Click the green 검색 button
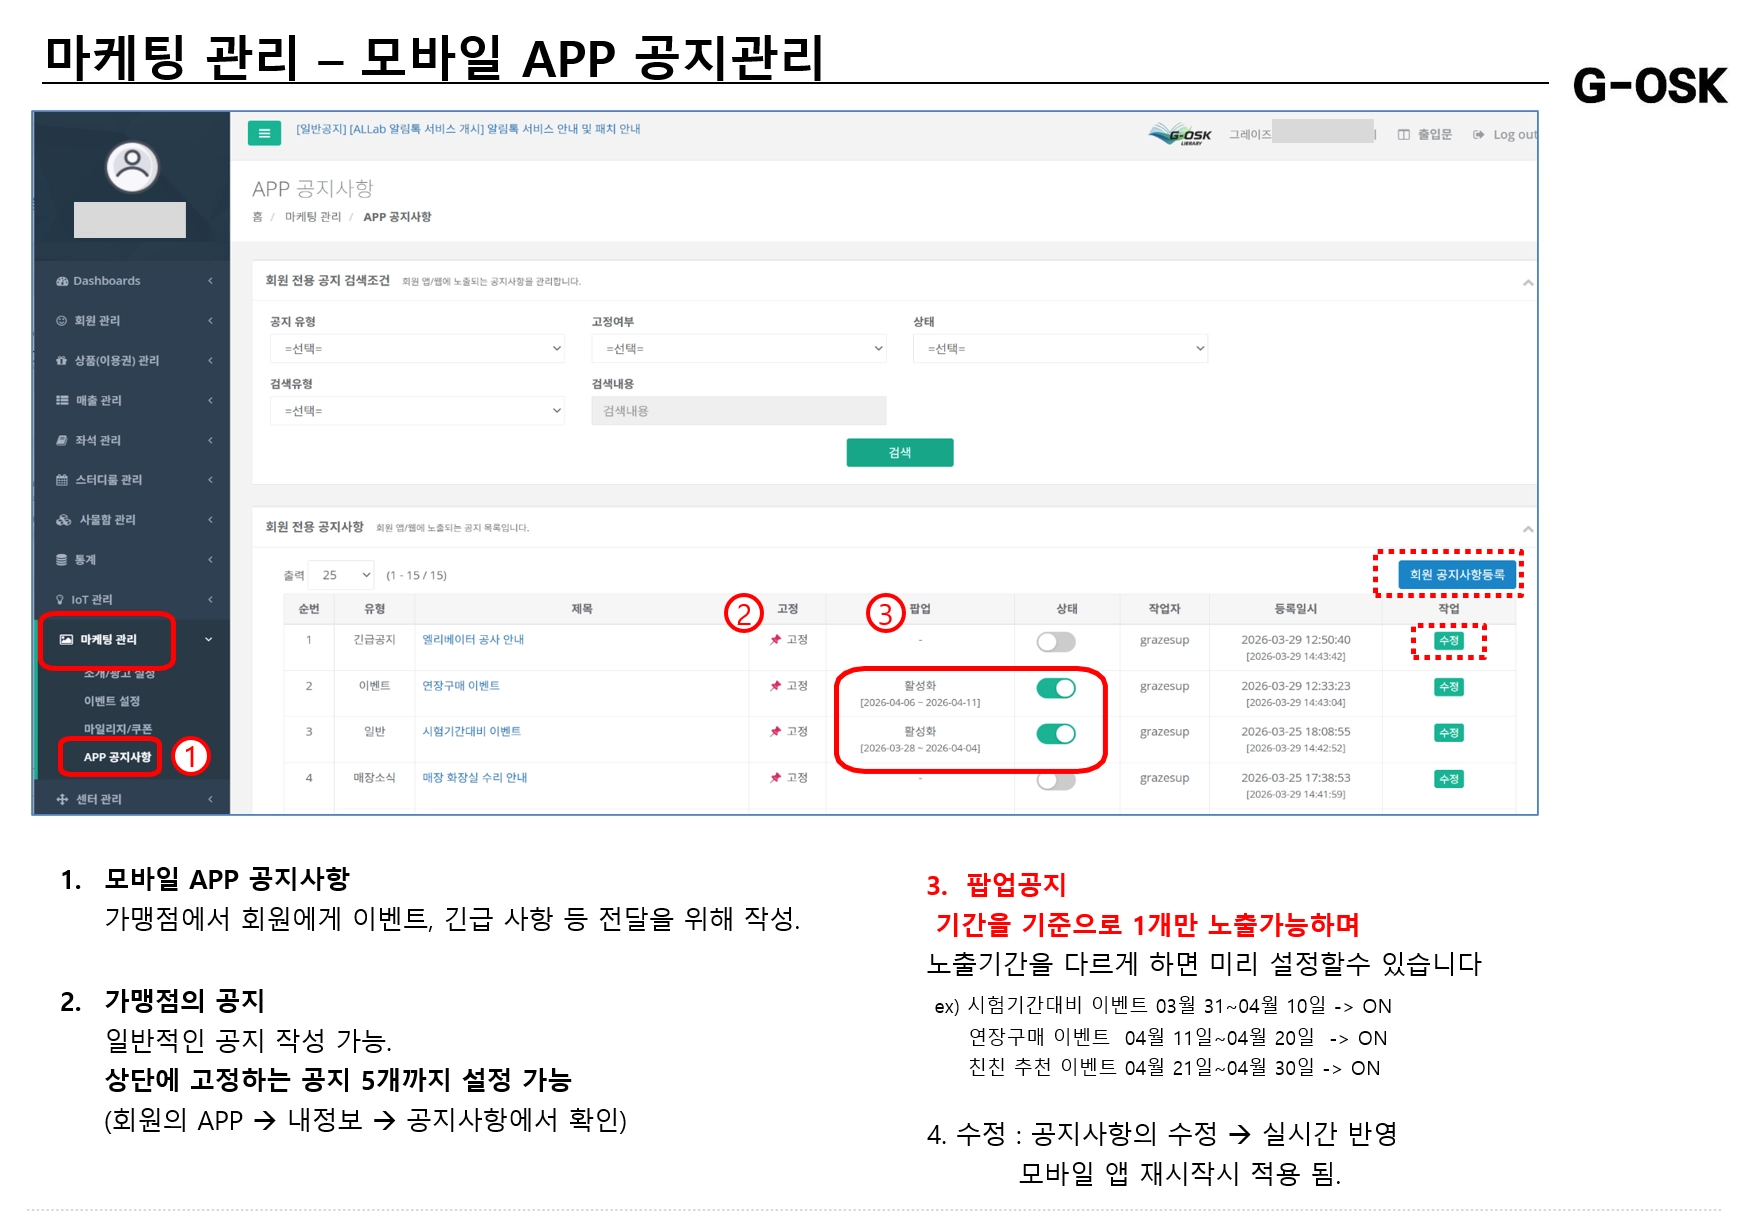This screenshot has height=1214, width=1741. tap(900, 453)
